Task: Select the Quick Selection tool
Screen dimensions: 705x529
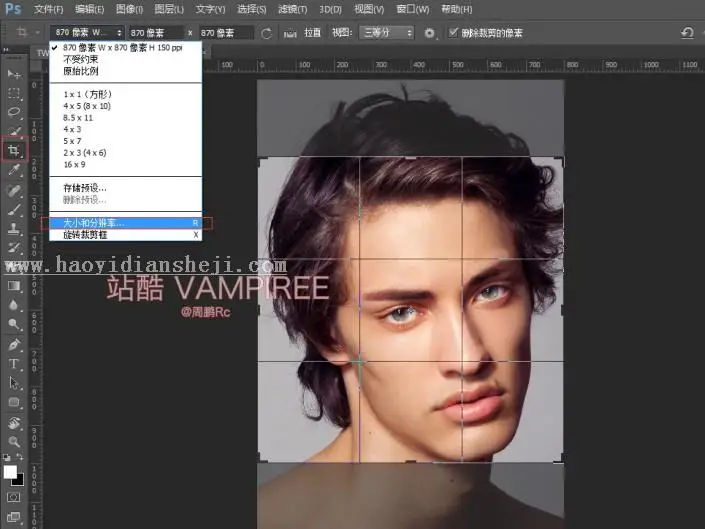Action: [x=14, y=131]
